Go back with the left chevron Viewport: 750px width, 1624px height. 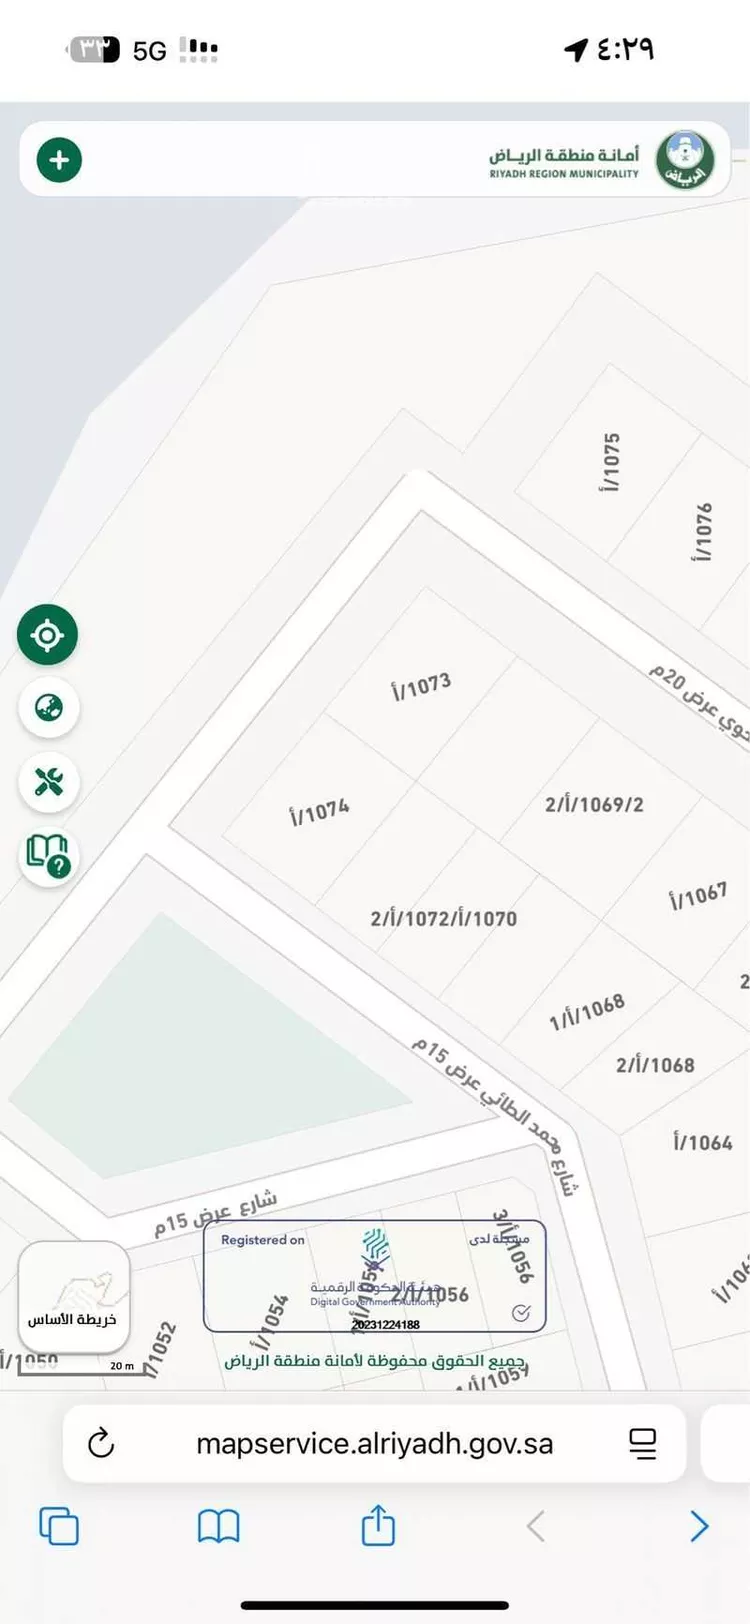coord(536,1526)
